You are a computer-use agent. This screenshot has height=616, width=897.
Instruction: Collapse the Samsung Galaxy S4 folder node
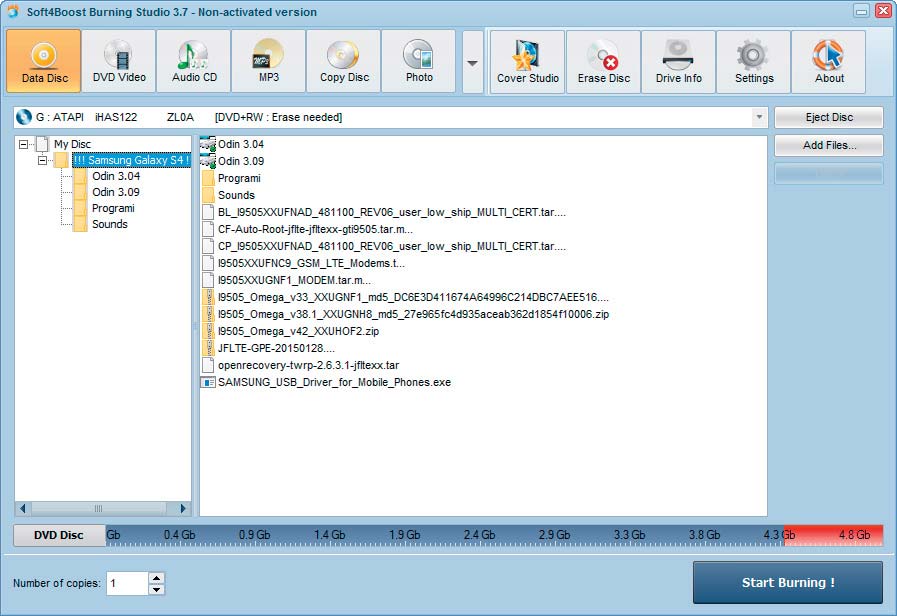(x=42, y=160)
